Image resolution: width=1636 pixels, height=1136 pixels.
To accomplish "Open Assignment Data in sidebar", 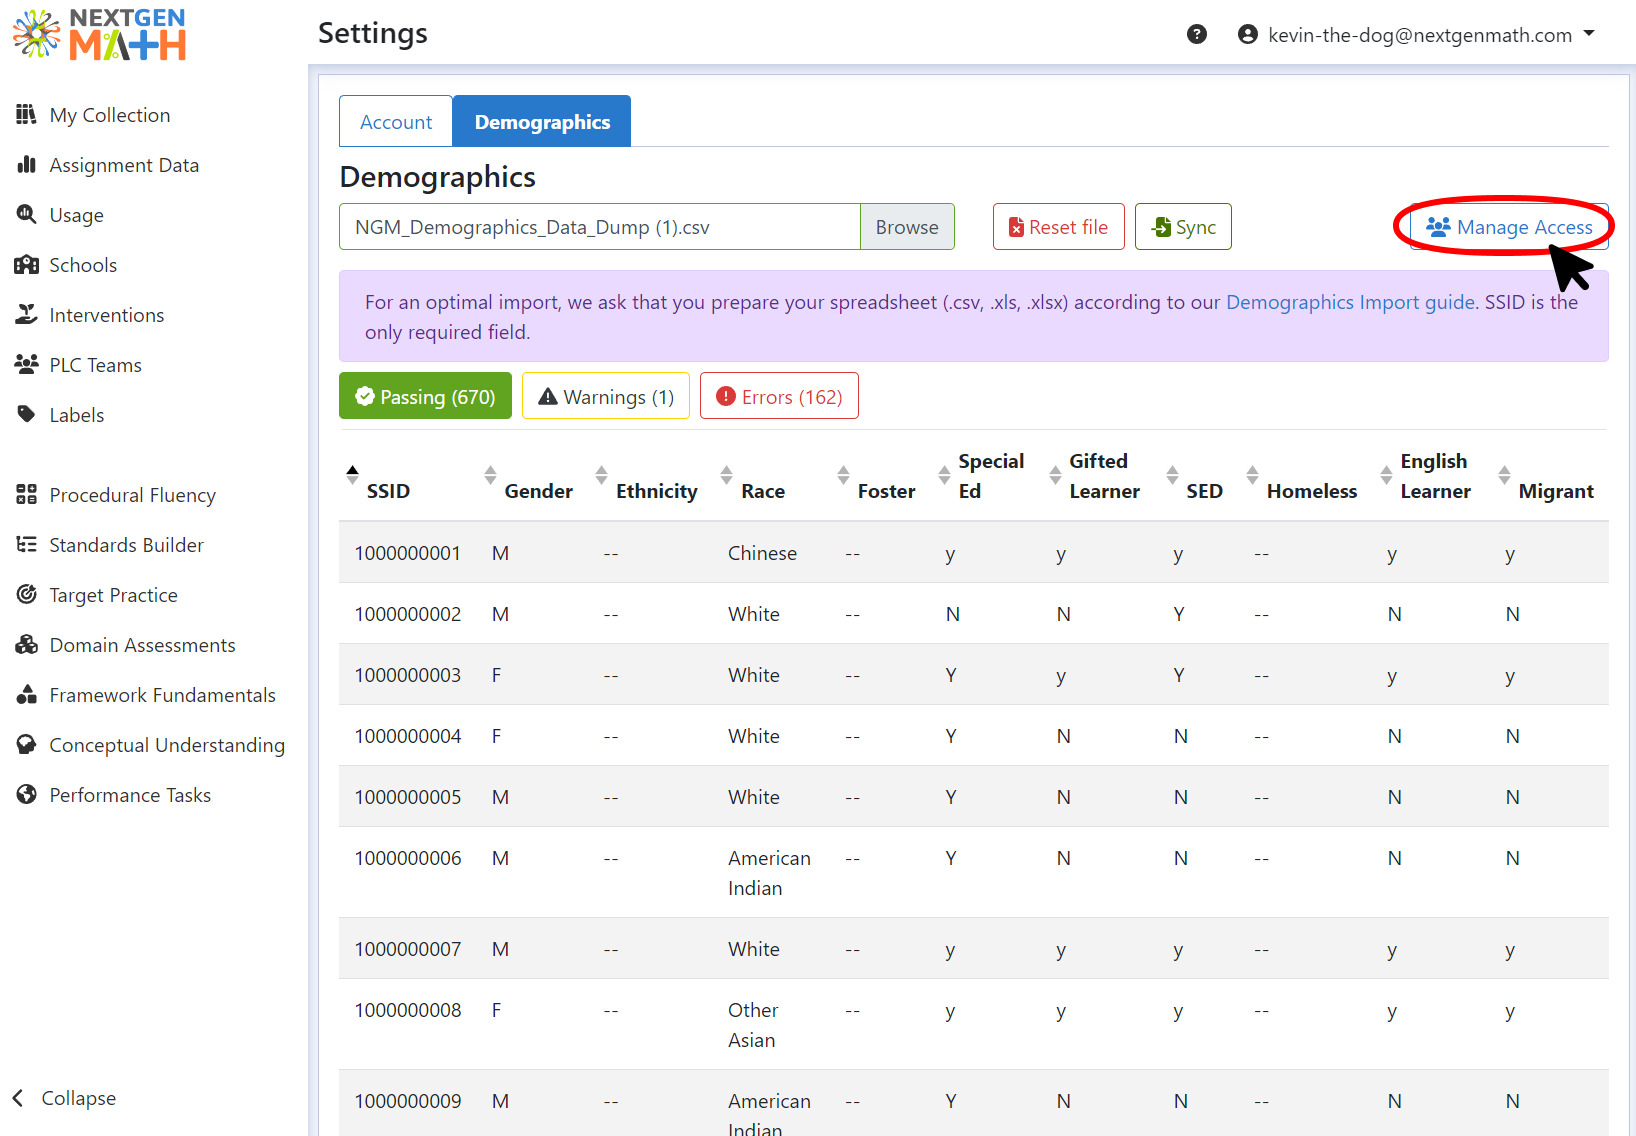I will point(124,165).
